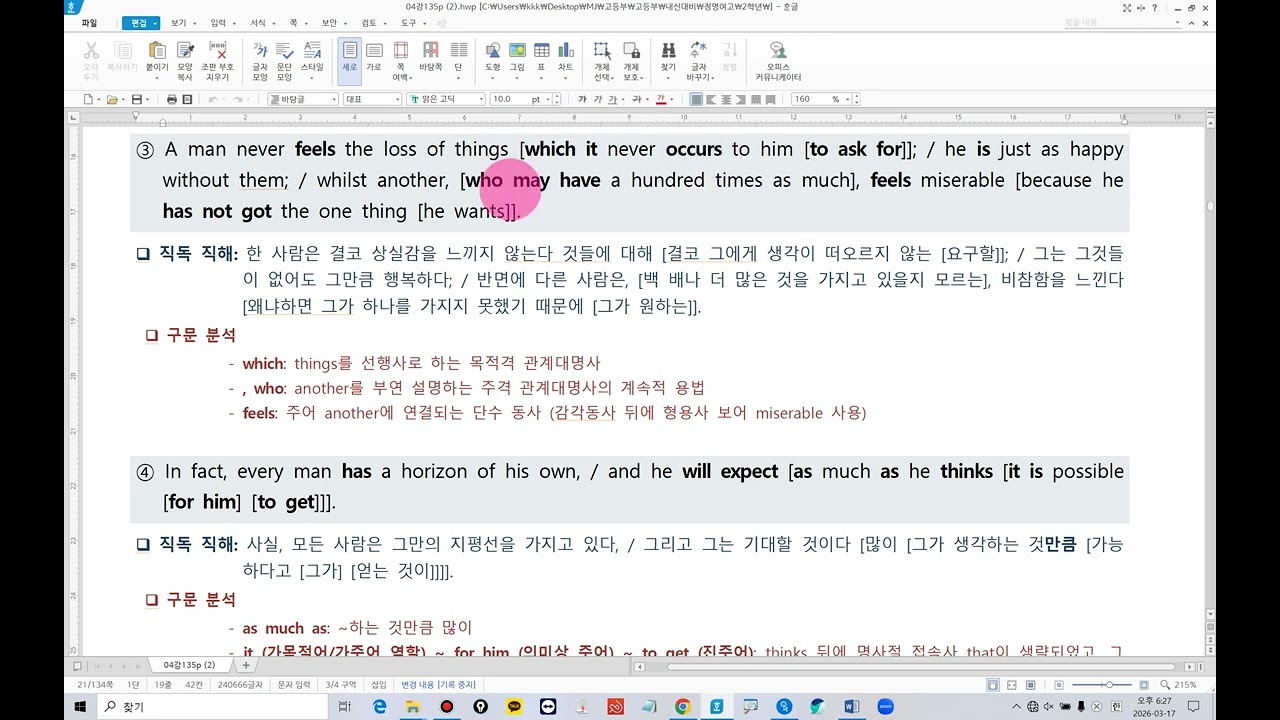
Task: Click the 글자 바꾸기 replace icon
Action: [x=698, y=50]
